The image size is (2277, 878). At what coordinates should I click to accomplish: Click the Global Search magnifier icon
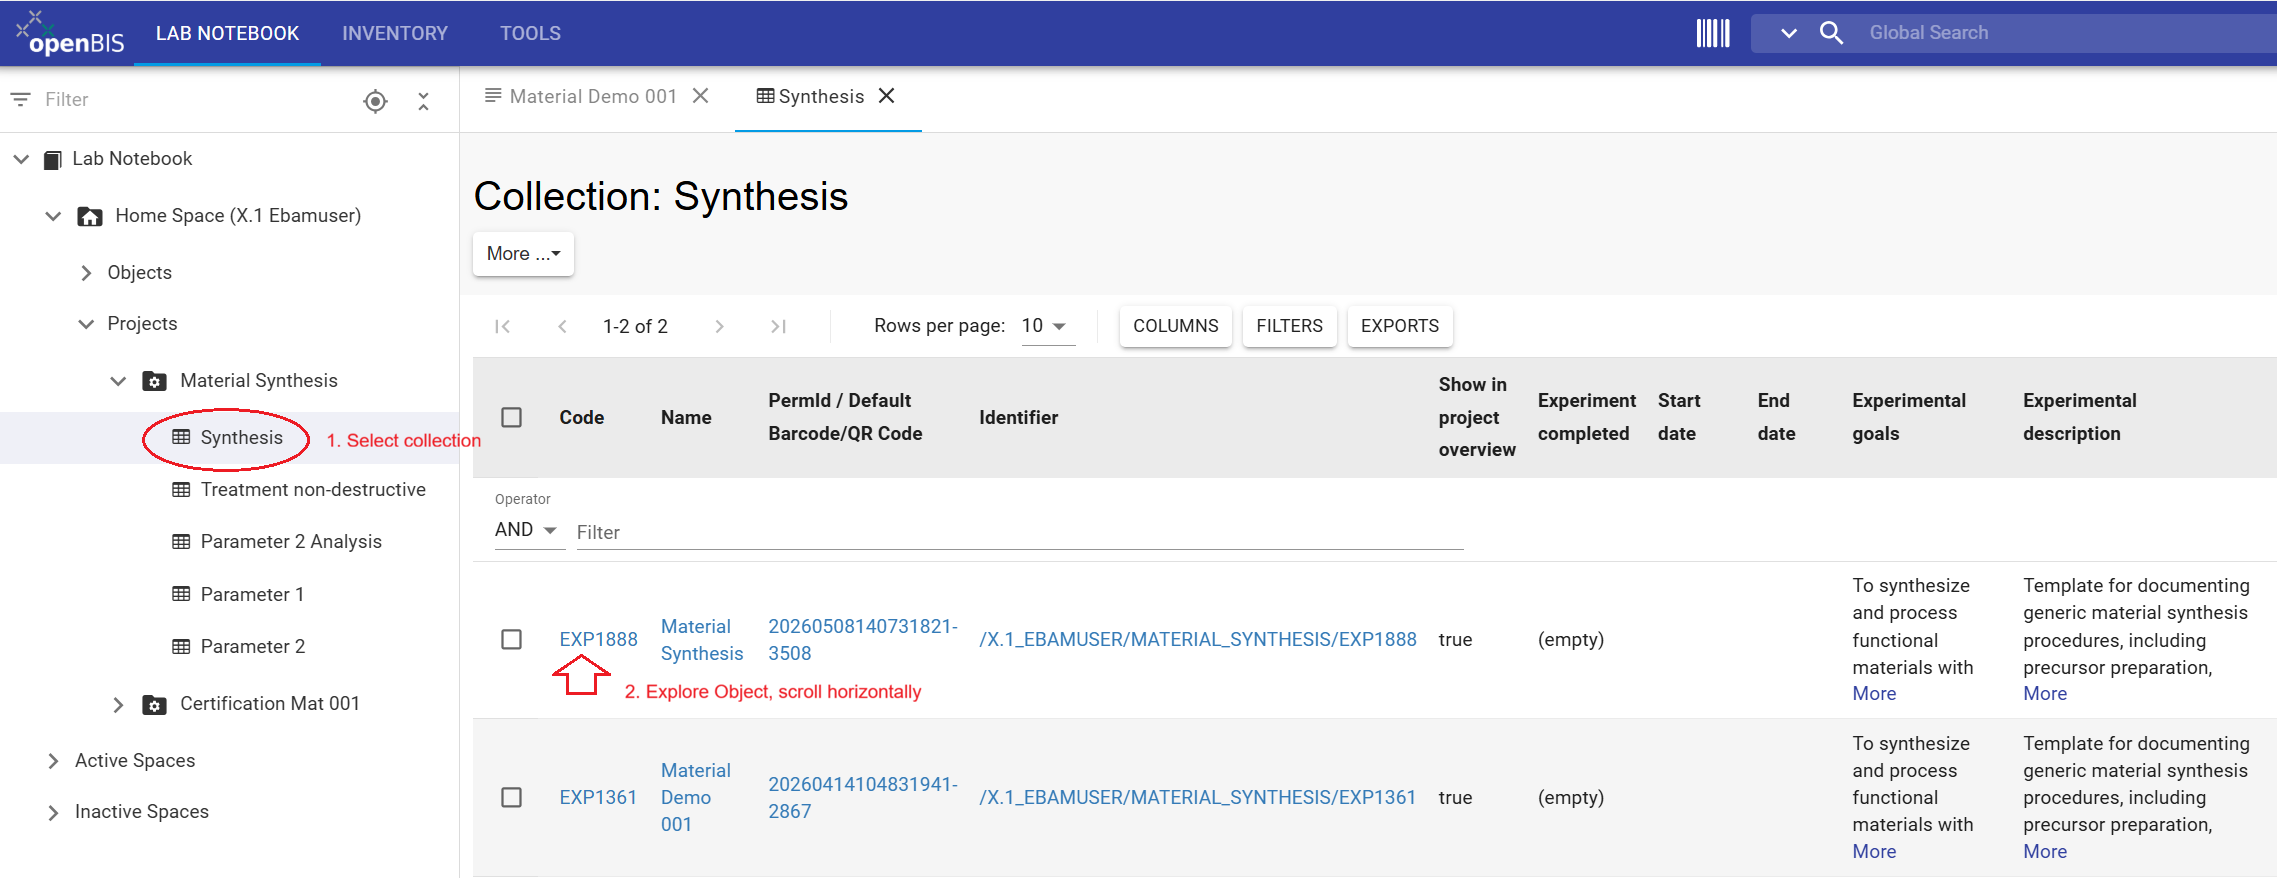point(1831,33)
